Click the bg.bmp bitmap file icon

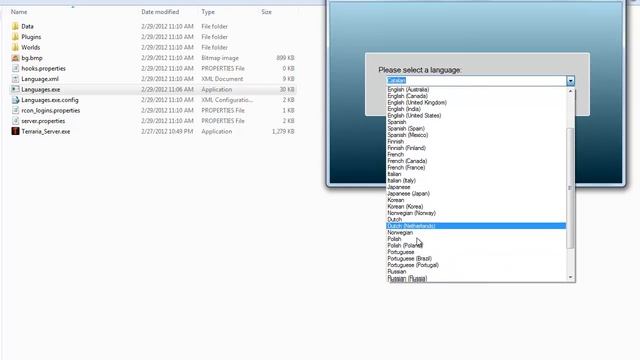click(15, 58)
